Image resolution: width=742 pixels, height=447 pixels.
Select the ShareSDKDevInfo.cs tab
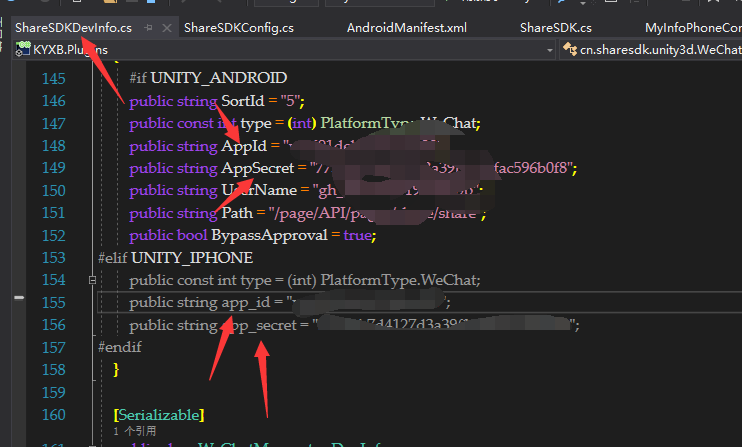pyautogui.click(x=73, y=28)
